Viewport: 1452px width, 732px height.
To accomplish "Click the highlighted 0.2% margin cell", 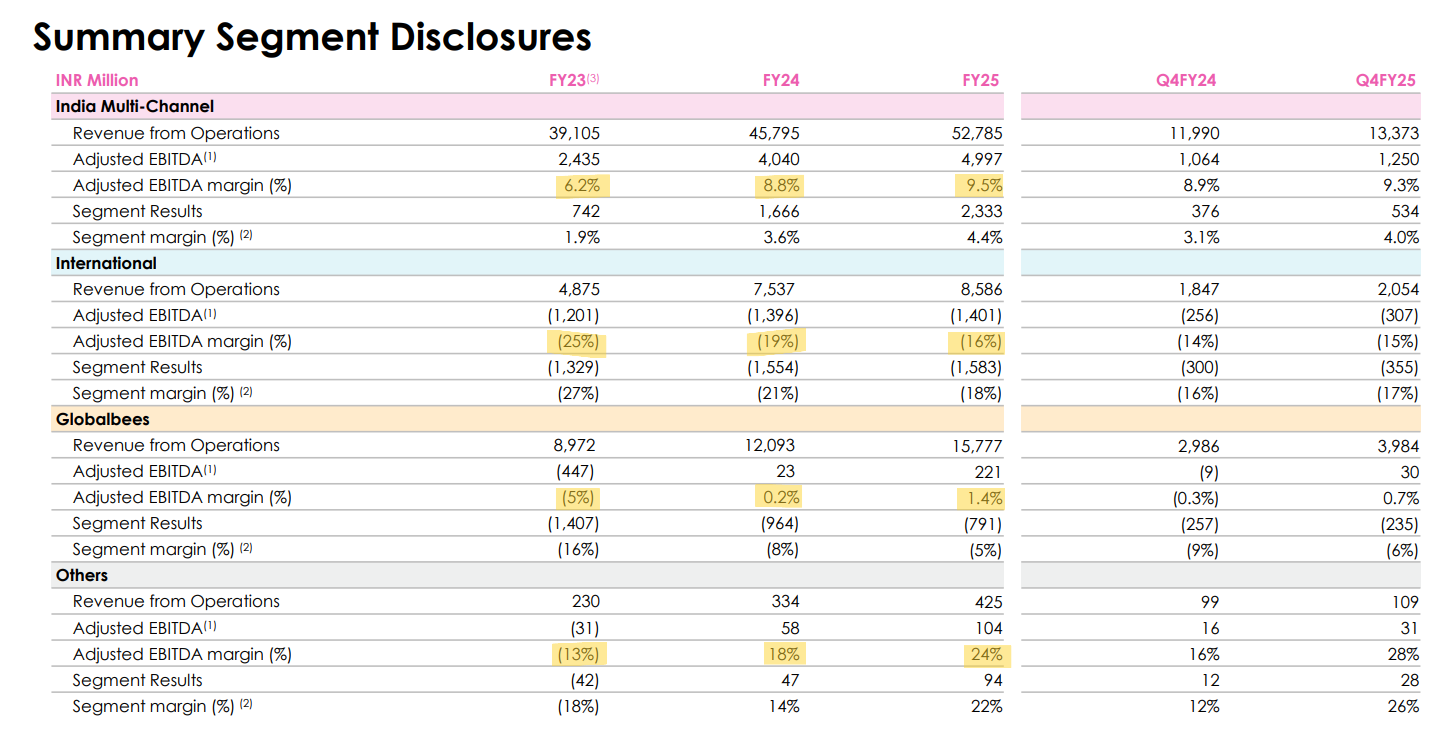I will coord(777,497).
